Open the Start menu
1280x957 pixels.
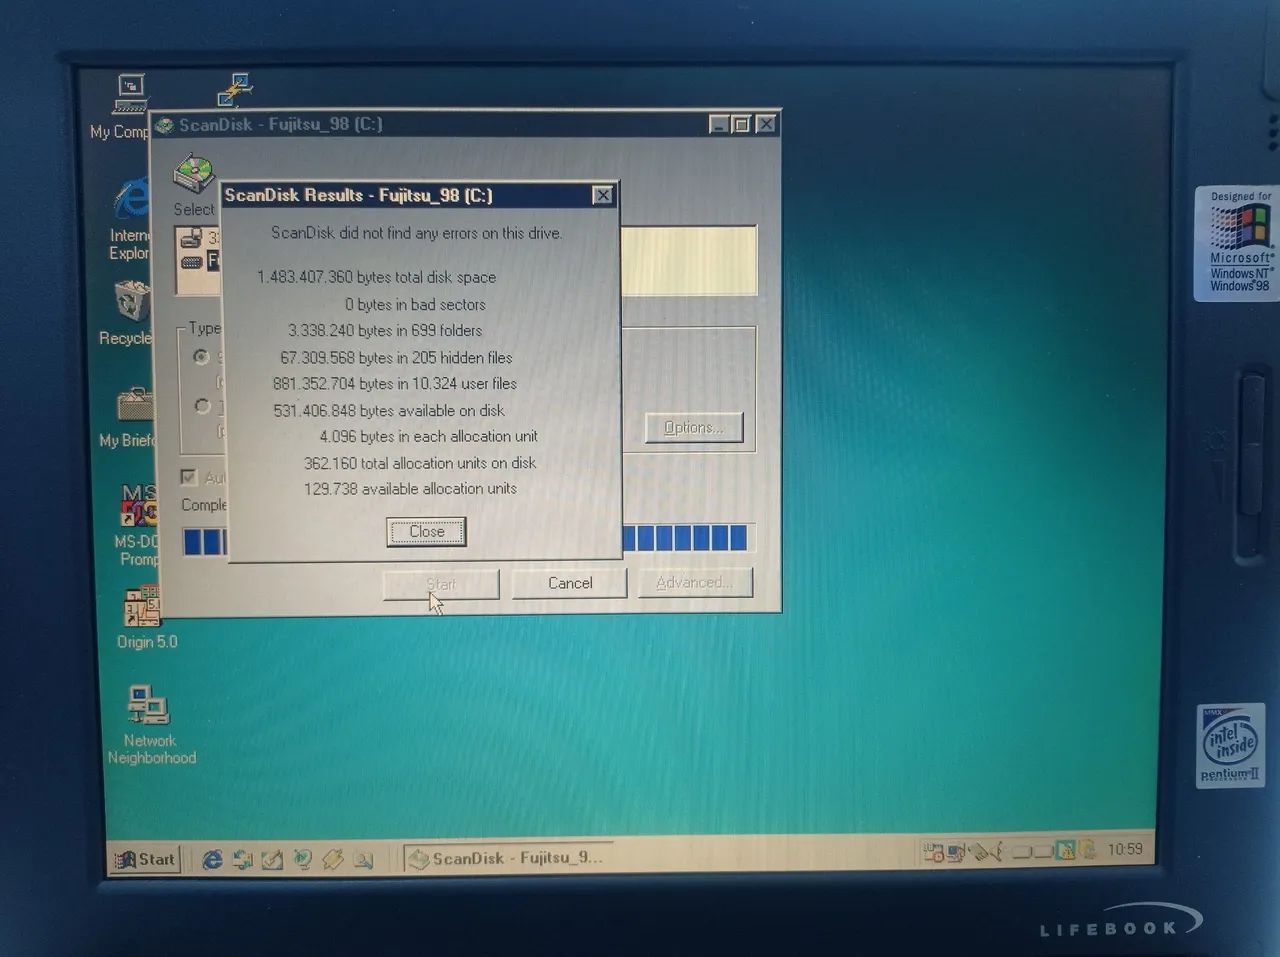click(144, 859)
